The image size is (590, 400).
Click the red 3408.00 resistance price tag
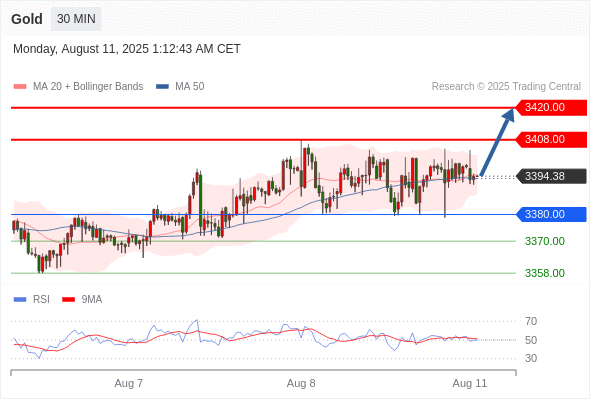pyautogui.click(x=551, y=140)
